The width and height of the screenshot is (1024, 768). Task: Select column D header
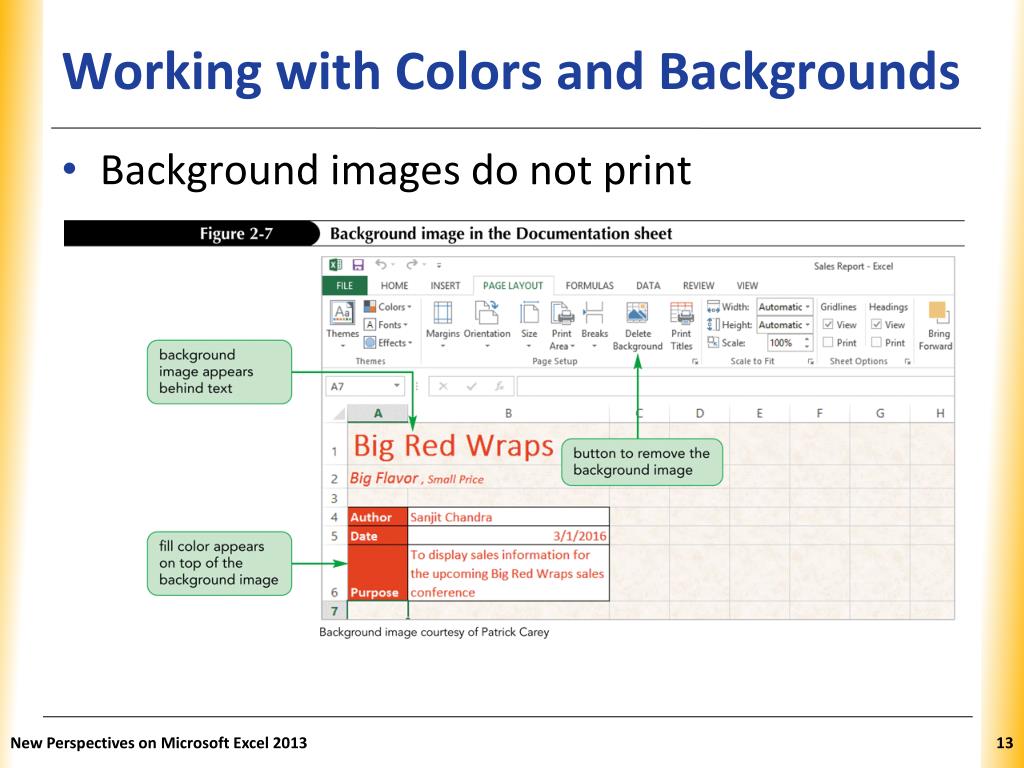point(699,413)
